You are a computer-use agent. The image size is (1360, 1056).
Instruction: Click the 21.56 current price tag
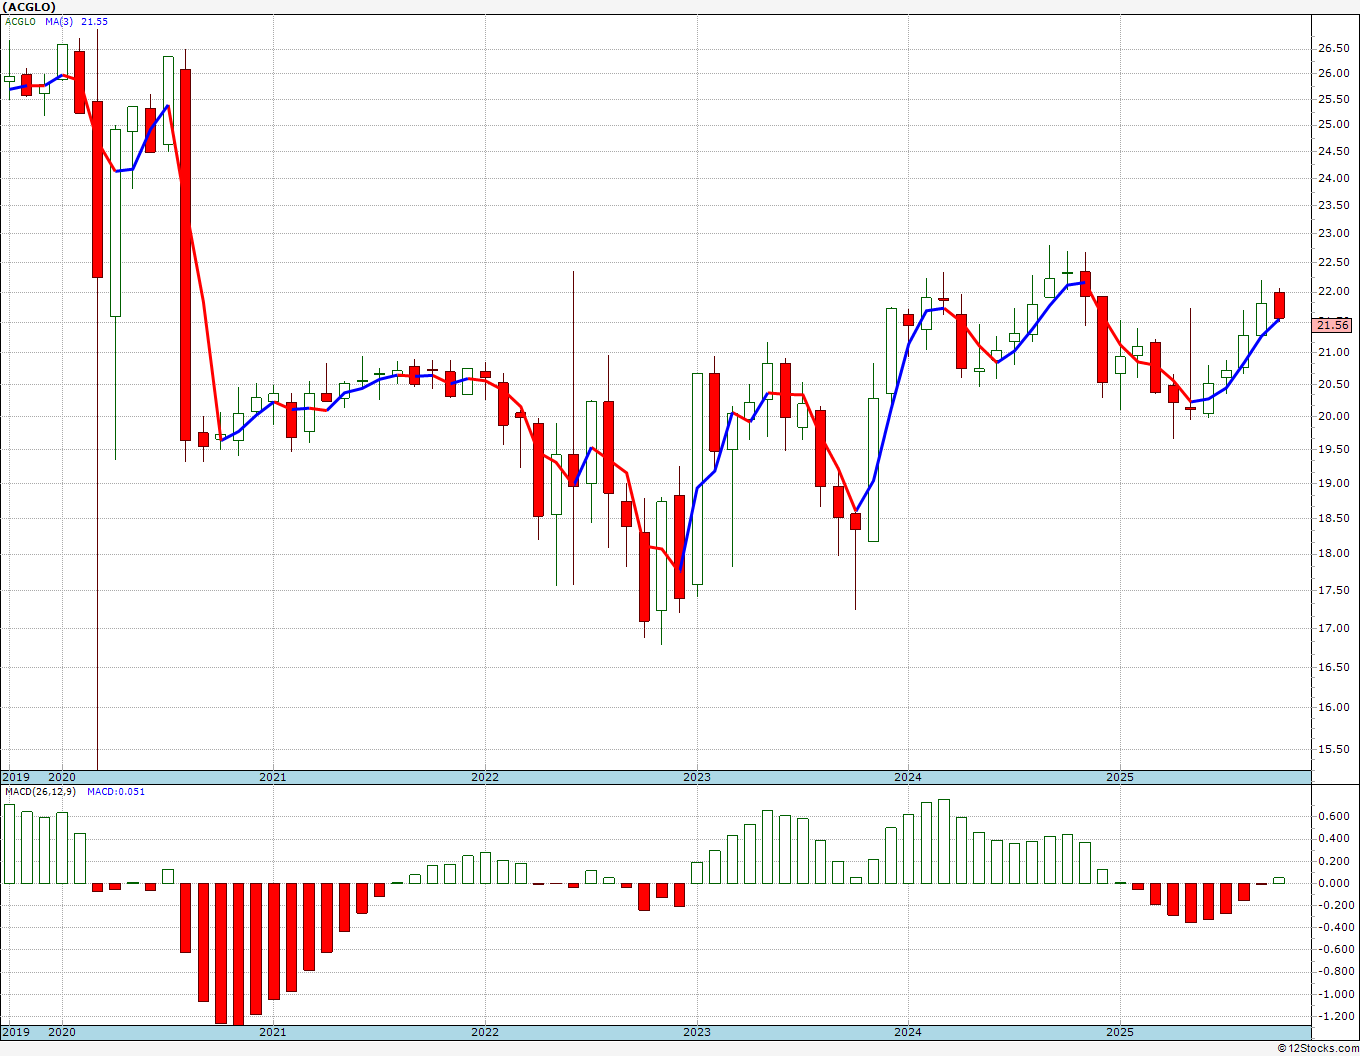1332,325
